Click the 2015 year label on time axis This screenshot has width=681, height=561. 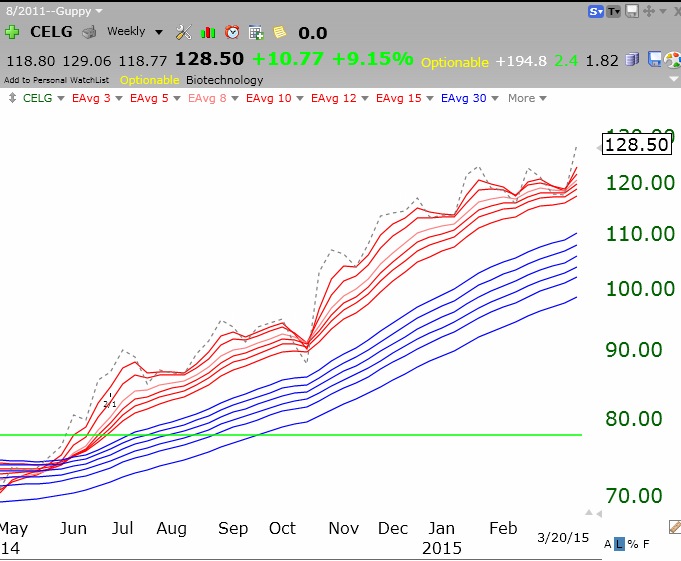click(x=442, y=548)
